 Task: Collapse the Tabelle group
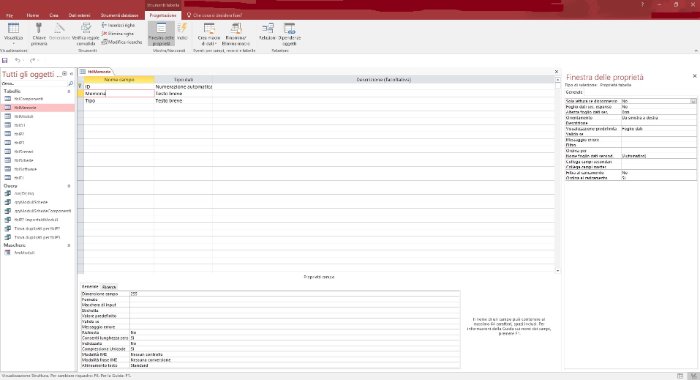click(69, 91)
